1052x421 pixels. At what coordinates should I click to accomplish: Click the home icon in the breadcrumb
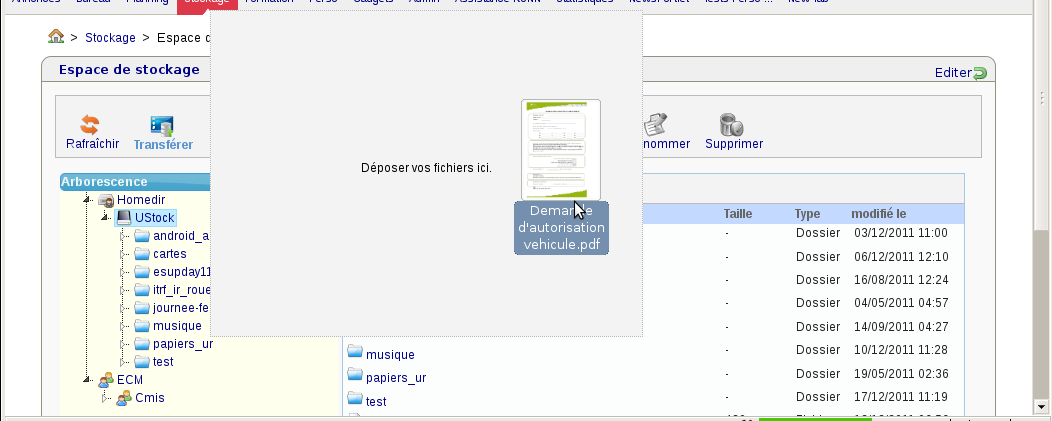click(57, 38)
